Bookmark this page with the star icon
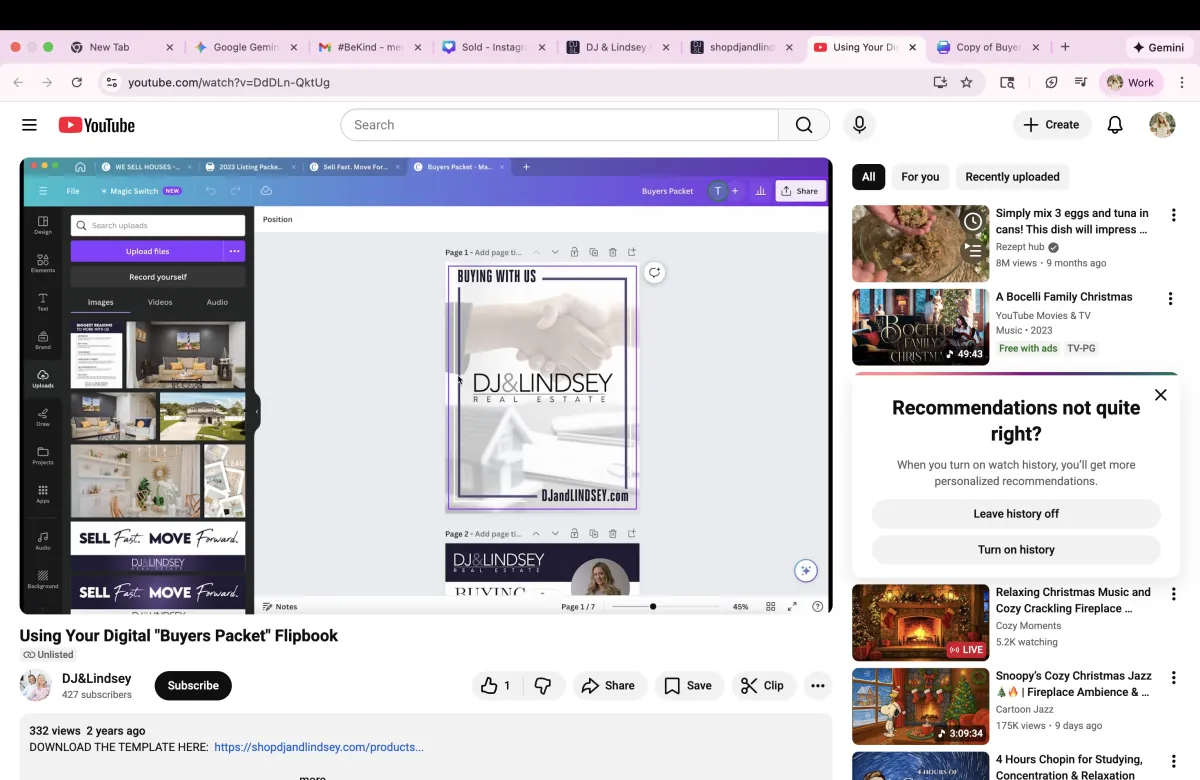Viewport: 1200px width, 780px height. click(x=966, y=82)
